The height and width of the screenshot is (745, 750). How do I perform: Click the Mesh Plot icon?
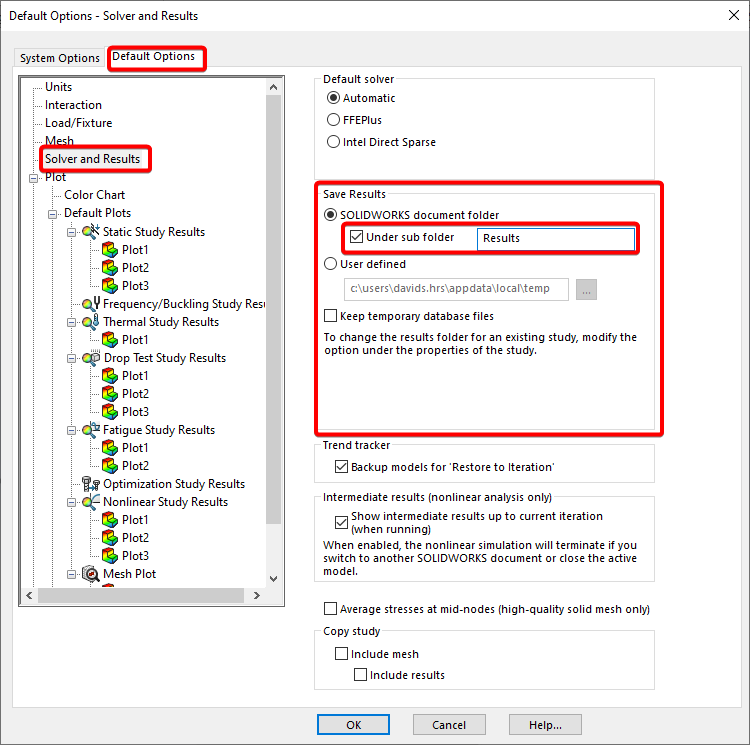coord(90,574)
